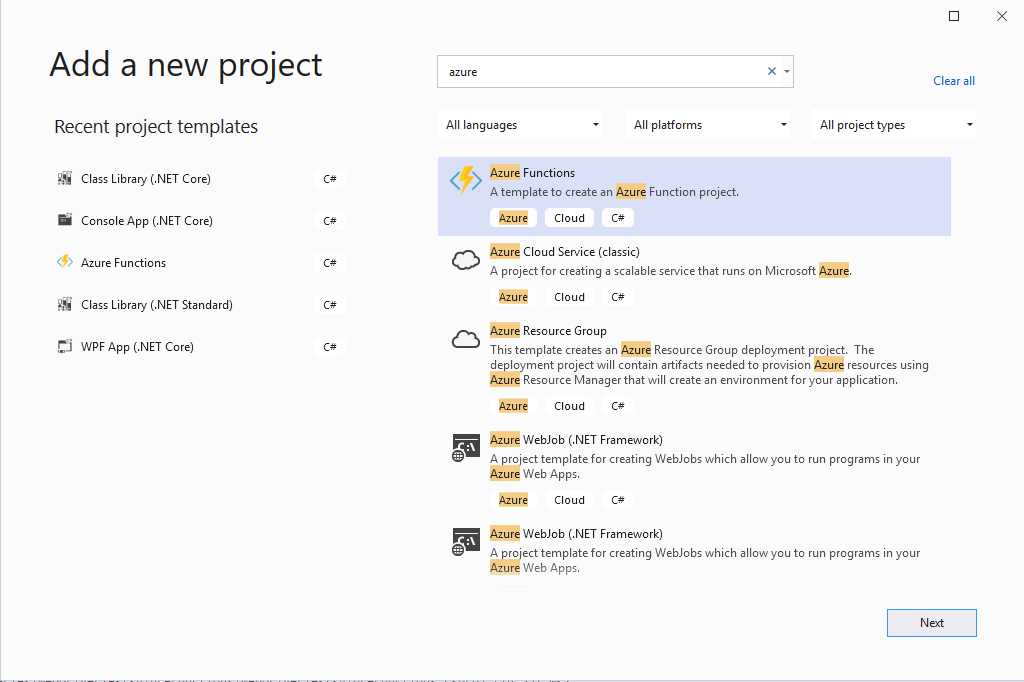The image size is (1024, 682).
Task: Maximize the Add a new project dialog
Action: tap(954, 16)
